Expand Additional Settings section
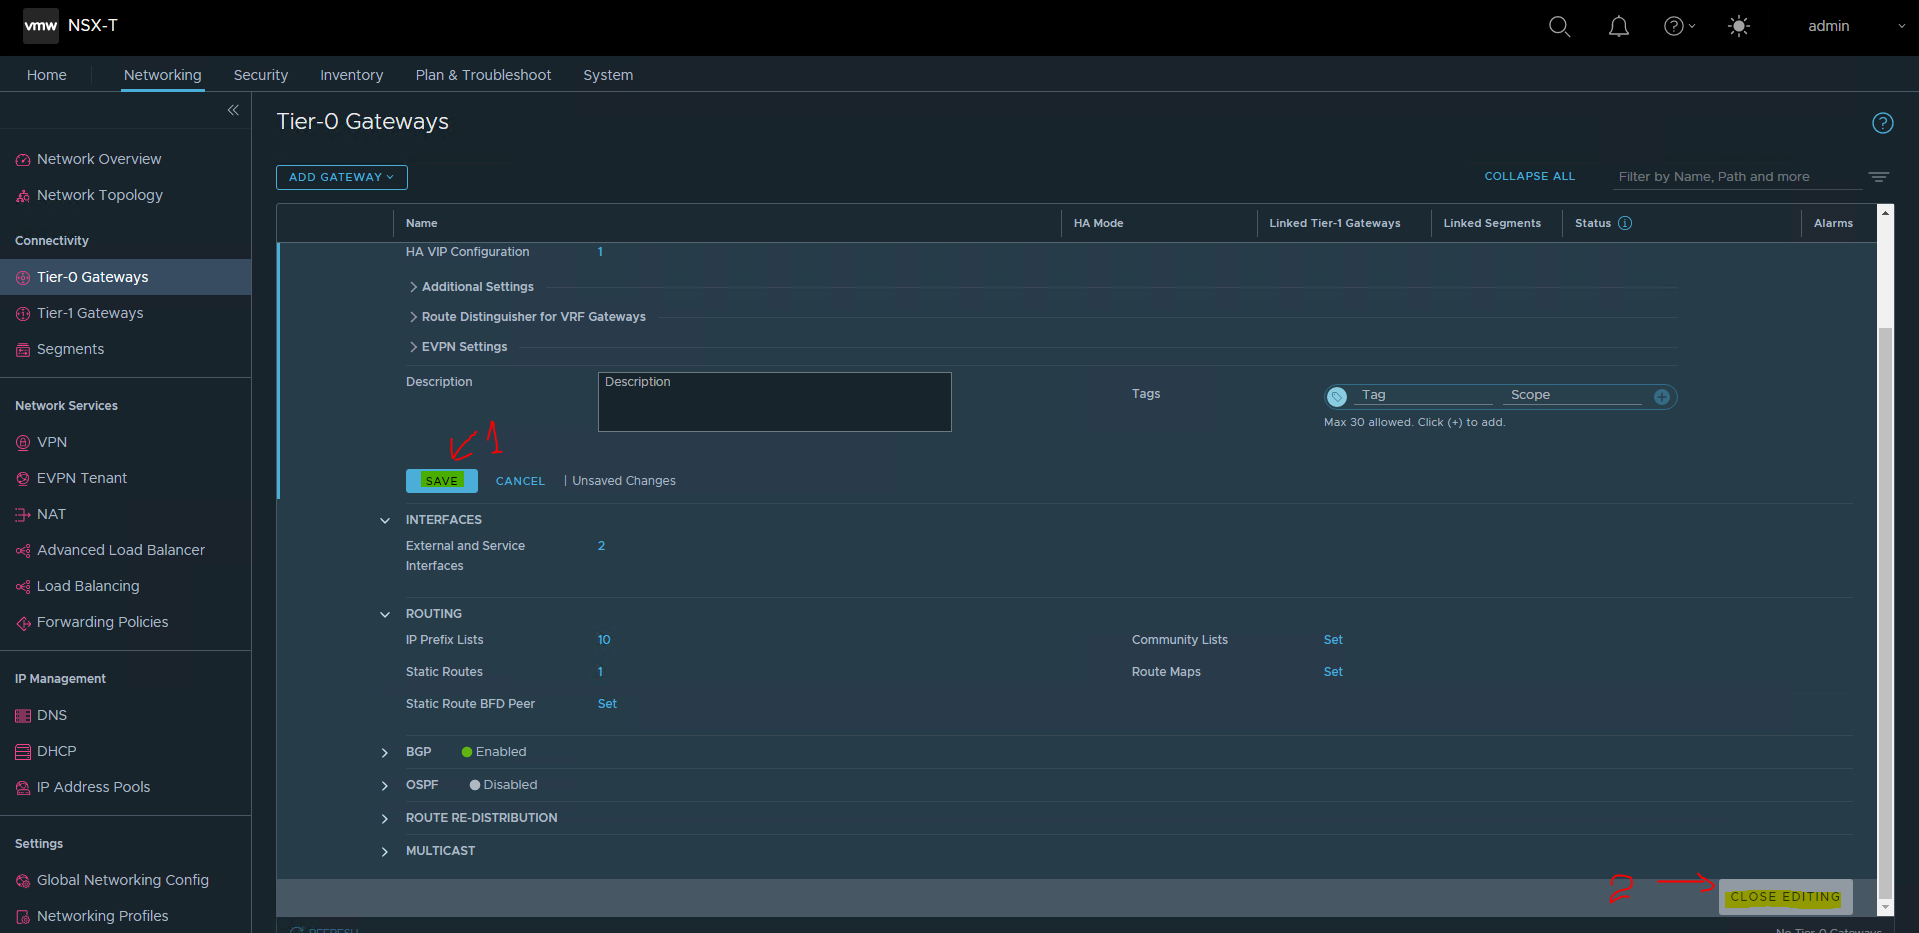The image size is (1919, 933). pyautogui.click(x=413, y=287)
